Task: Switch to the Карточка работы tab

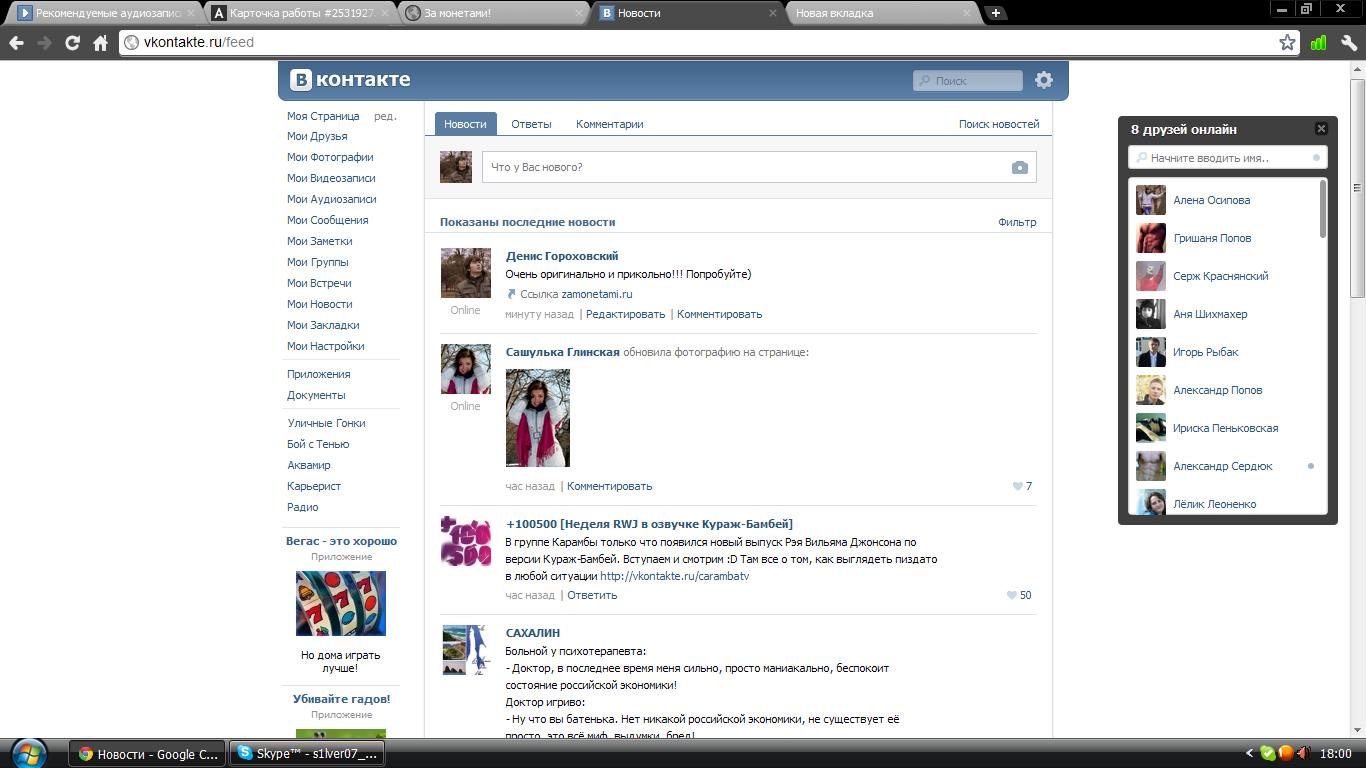Action: point(300,13)
